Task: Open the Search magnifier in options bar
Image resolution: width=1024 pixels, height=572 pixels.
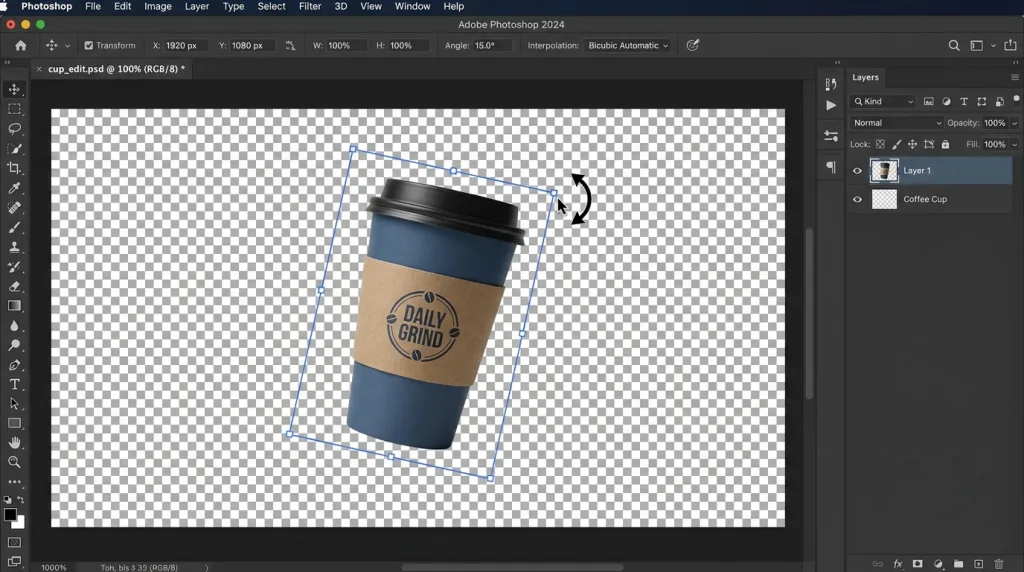Action: pos(954,46)
